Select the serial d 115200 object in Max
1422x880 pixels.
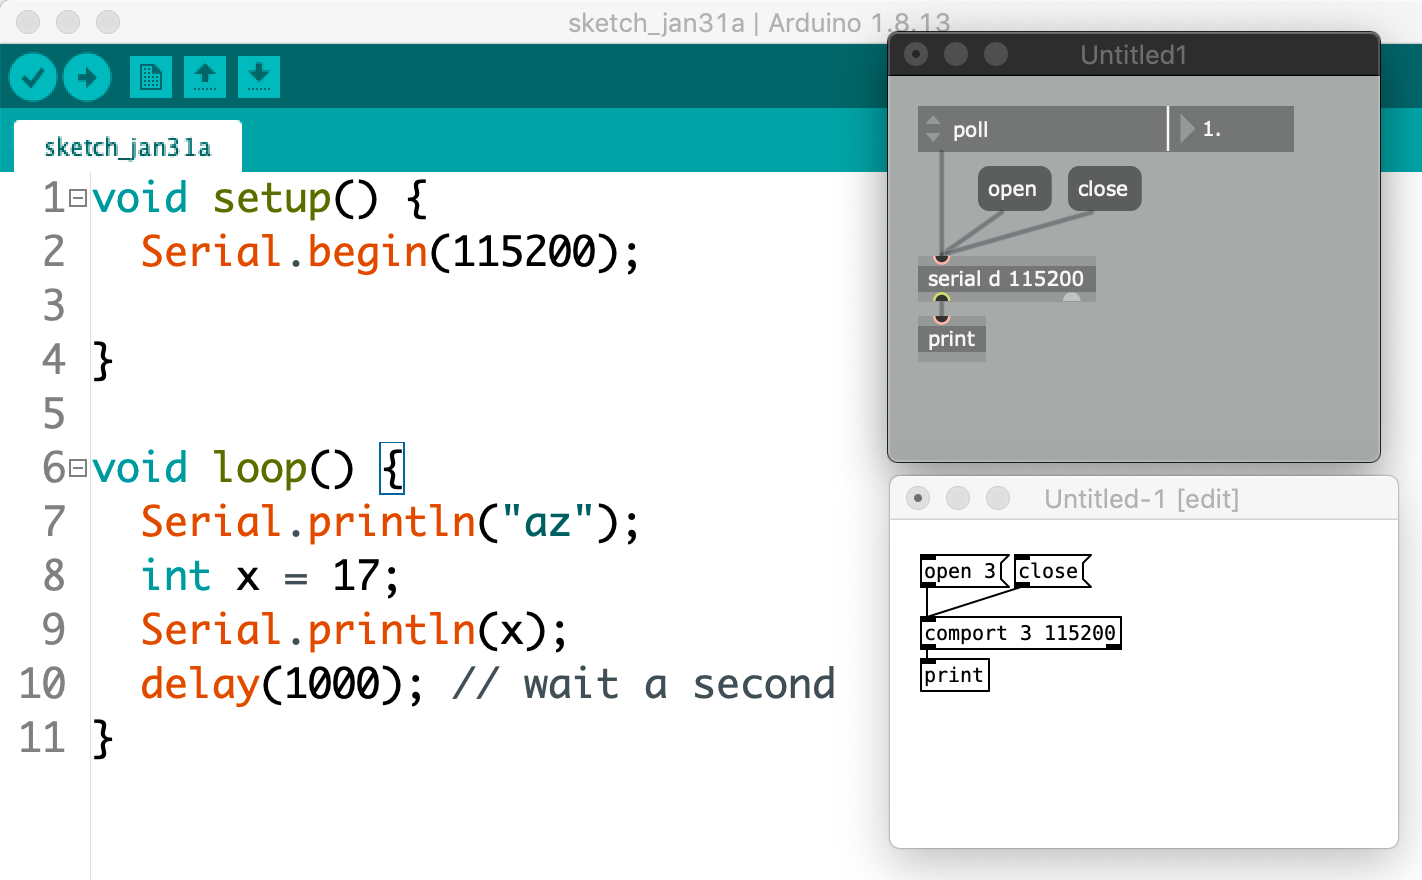coord(1005,278)
